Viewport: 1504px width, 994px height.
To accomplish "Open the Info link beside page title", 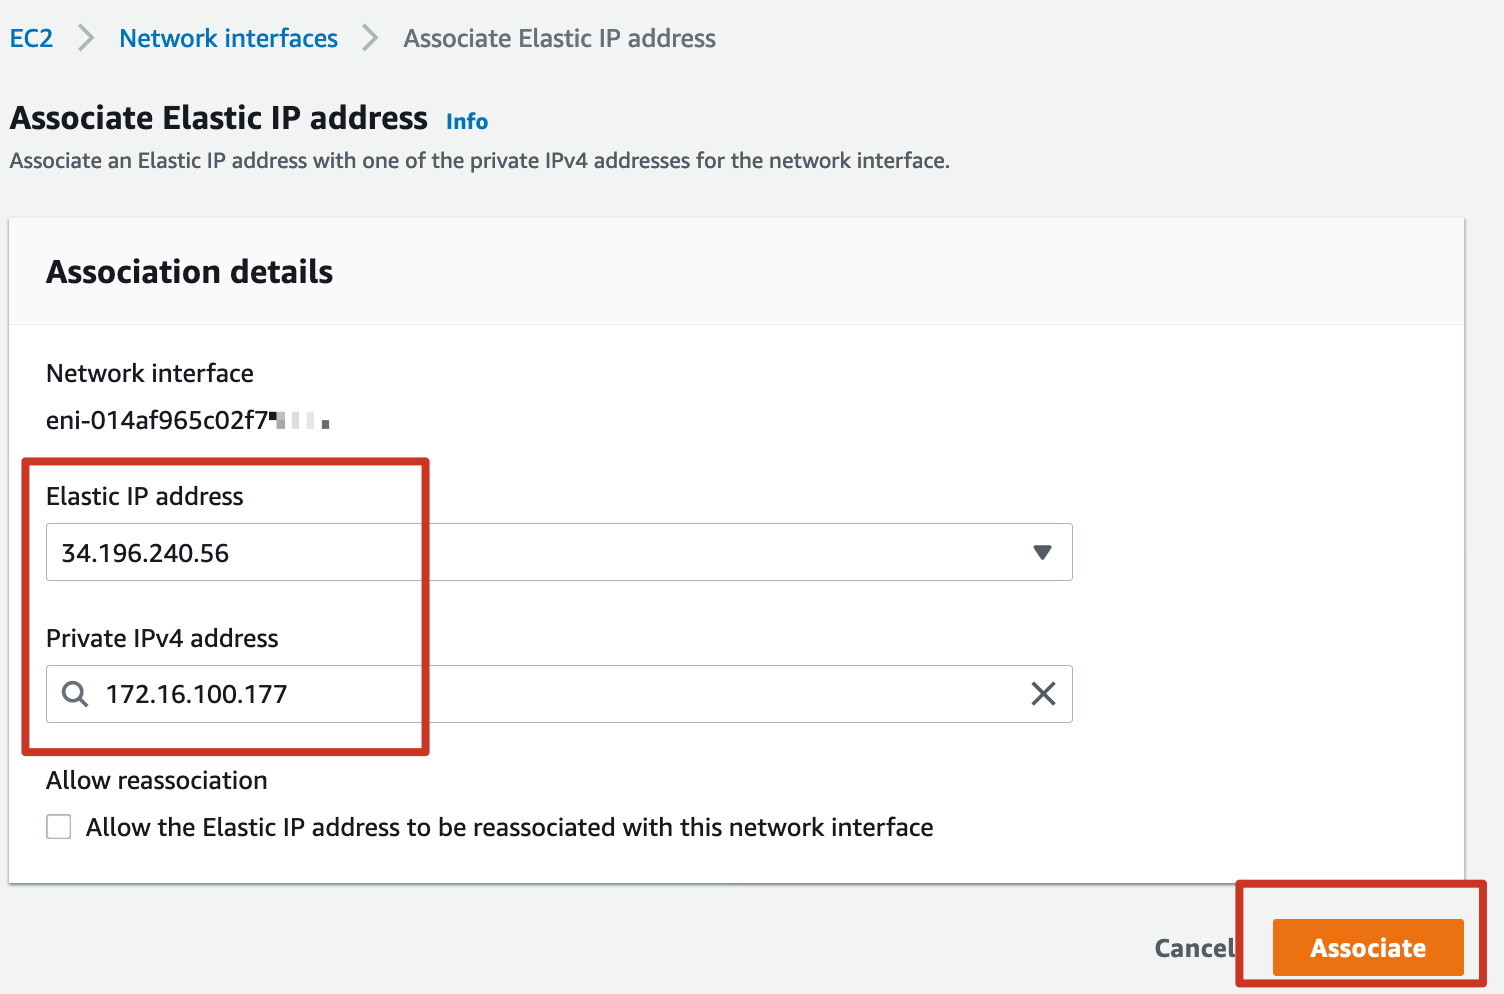I will tap(467, 121).
